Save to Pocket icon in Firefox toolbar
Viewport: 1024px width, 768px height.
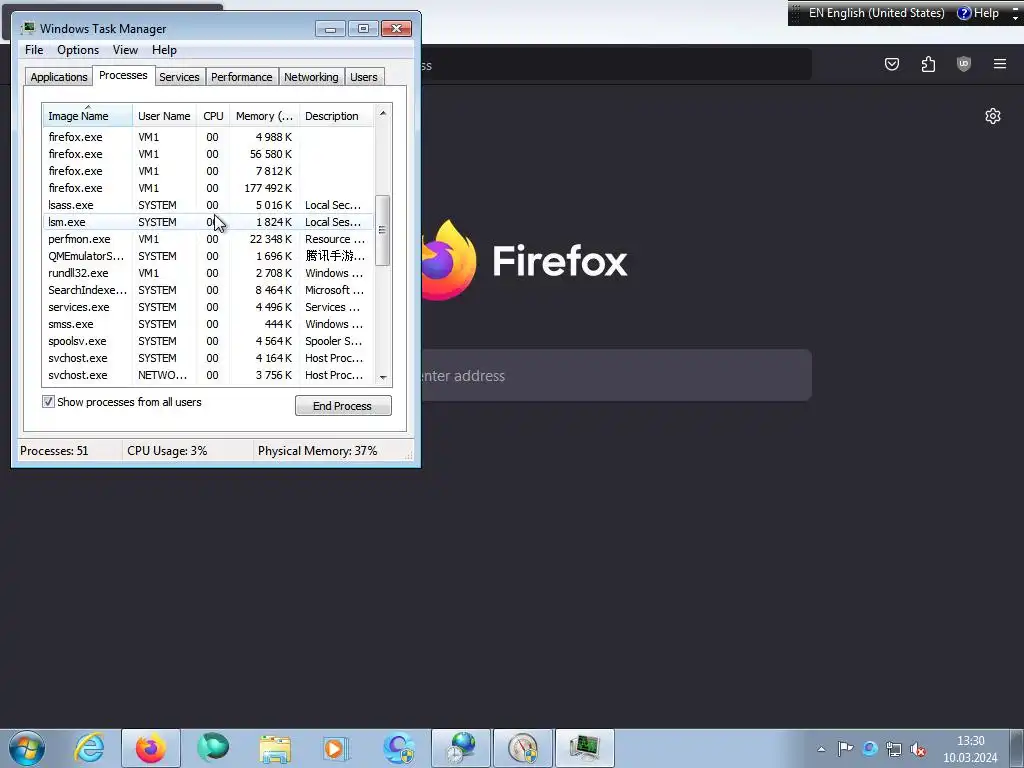[892, 64]
